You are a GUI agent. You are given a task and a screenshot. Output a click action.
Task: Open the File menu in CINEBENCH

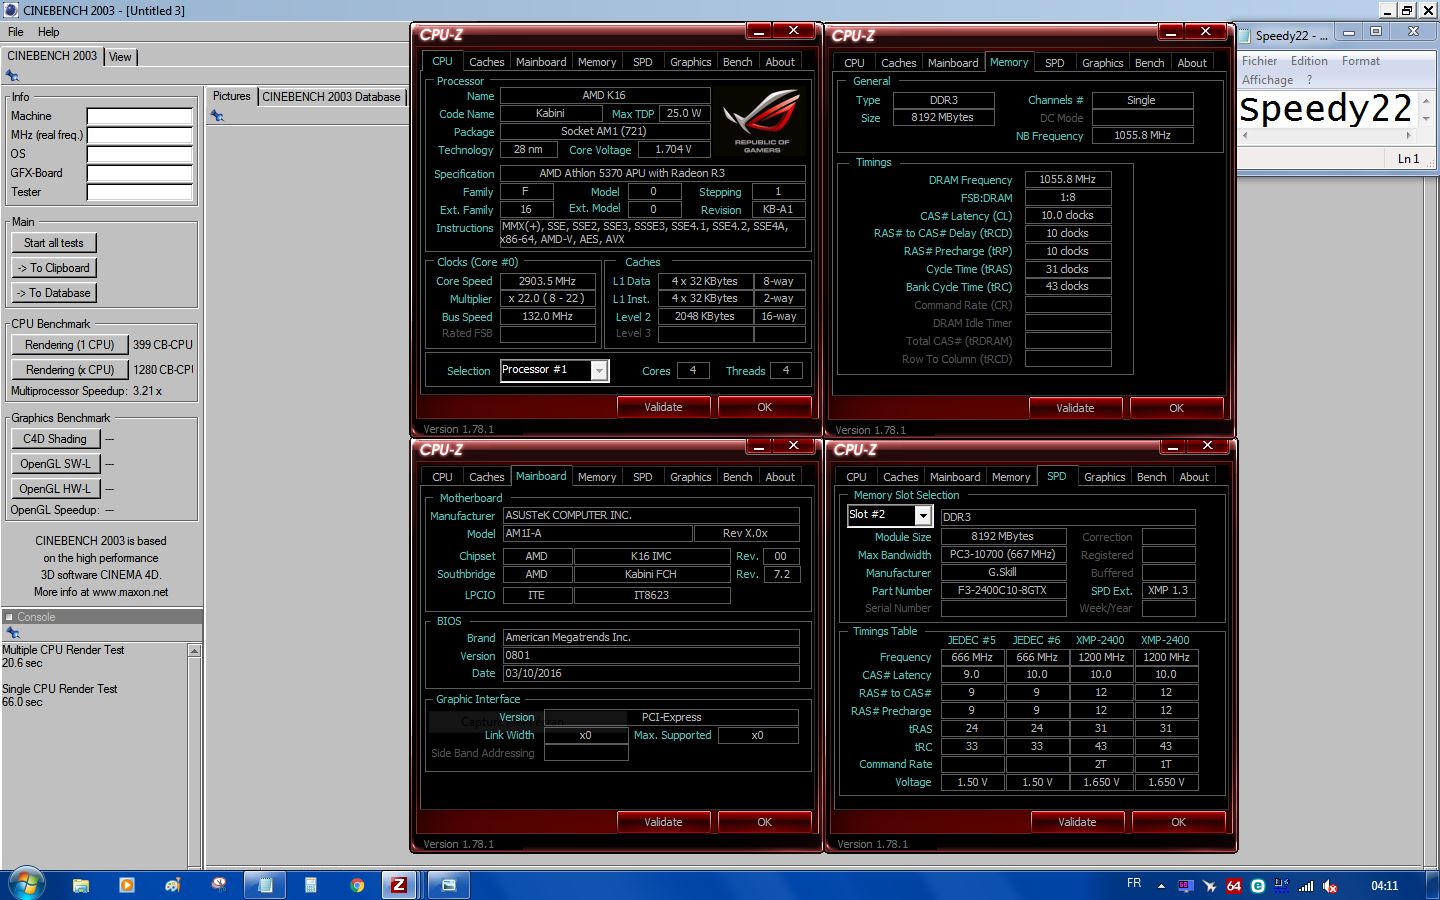pyautogui.click(x=16, y=32)
